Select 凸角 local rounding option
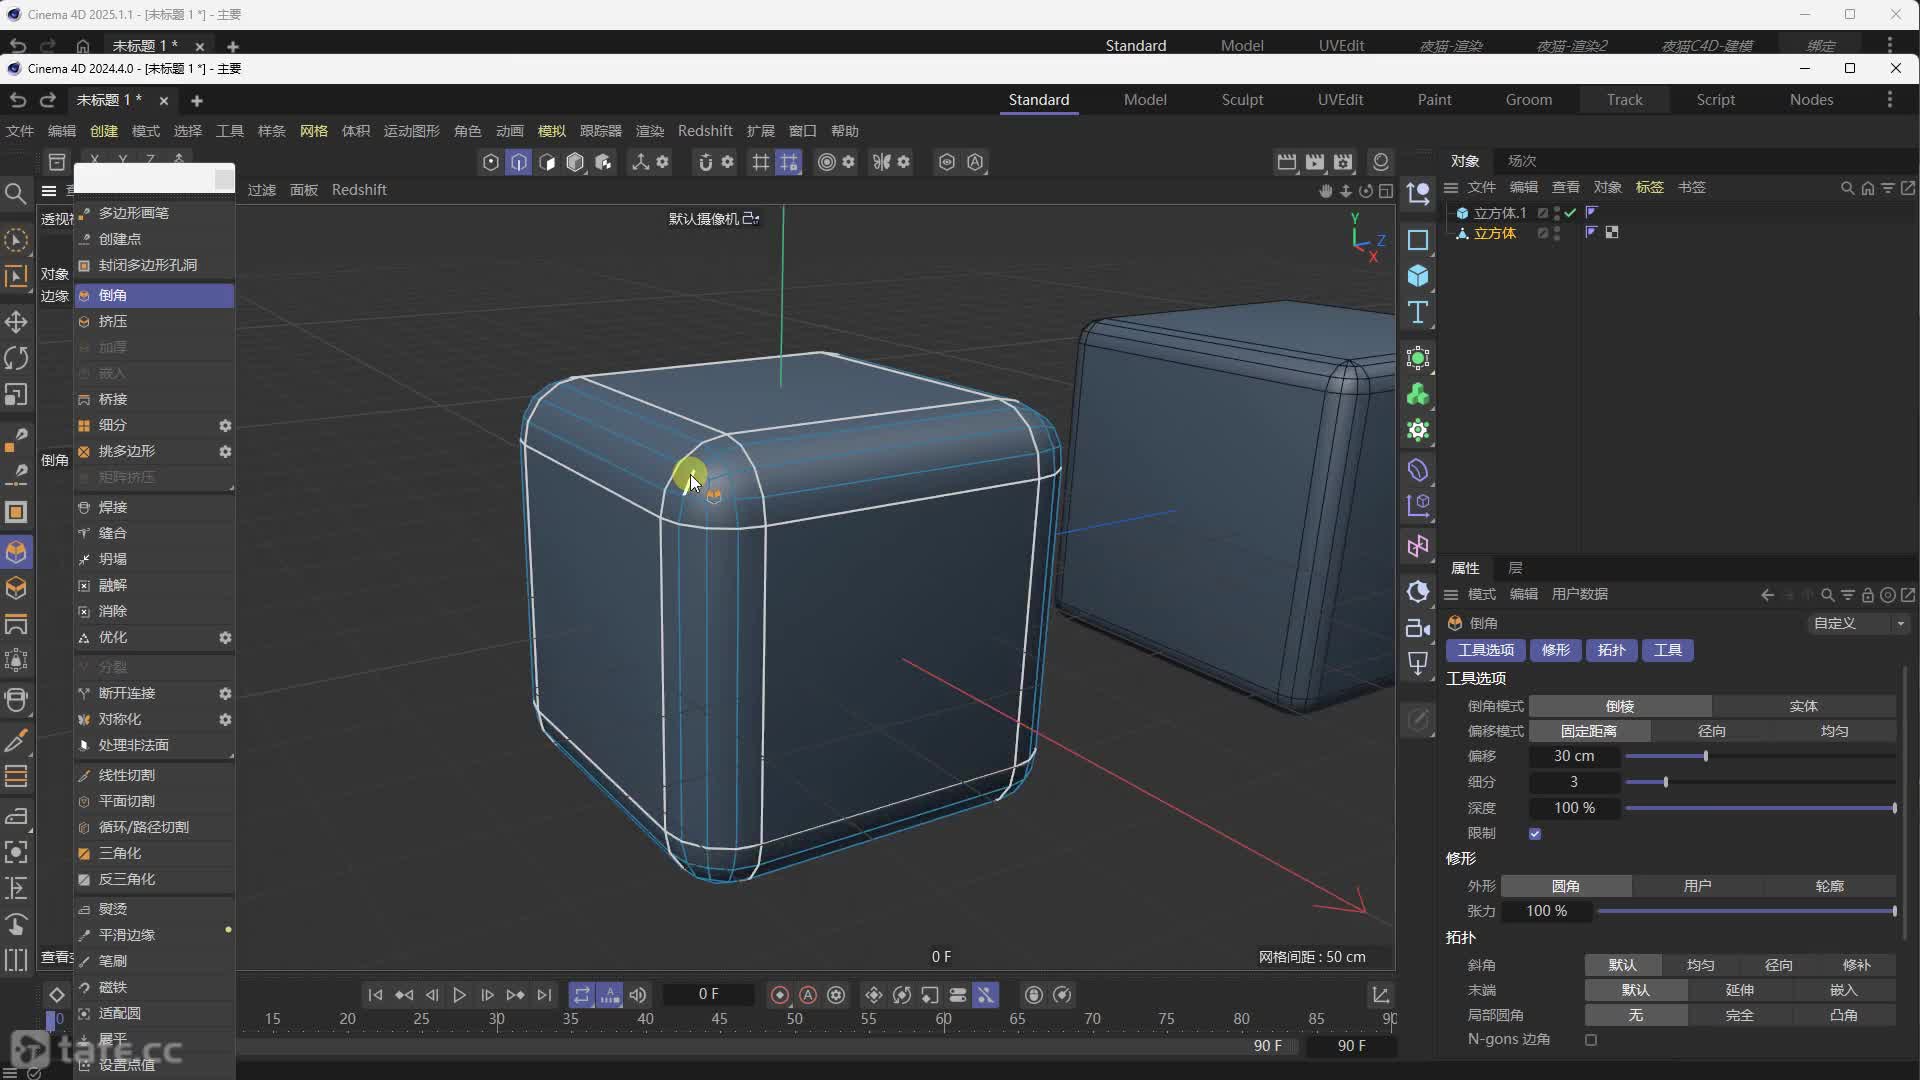The height and width of the screenshot is (1080, 1920). click(1843, 1015)
